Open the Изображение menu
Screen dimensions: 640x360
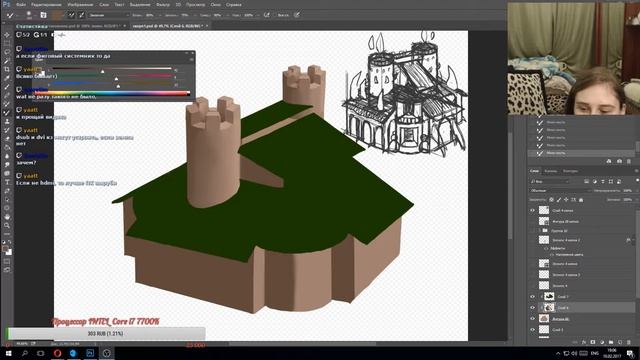tap(80, 4)
